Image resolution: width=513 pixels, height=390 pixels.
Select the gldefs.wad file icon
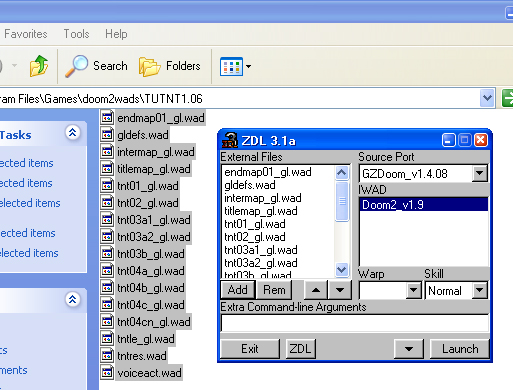click(107, 135)
